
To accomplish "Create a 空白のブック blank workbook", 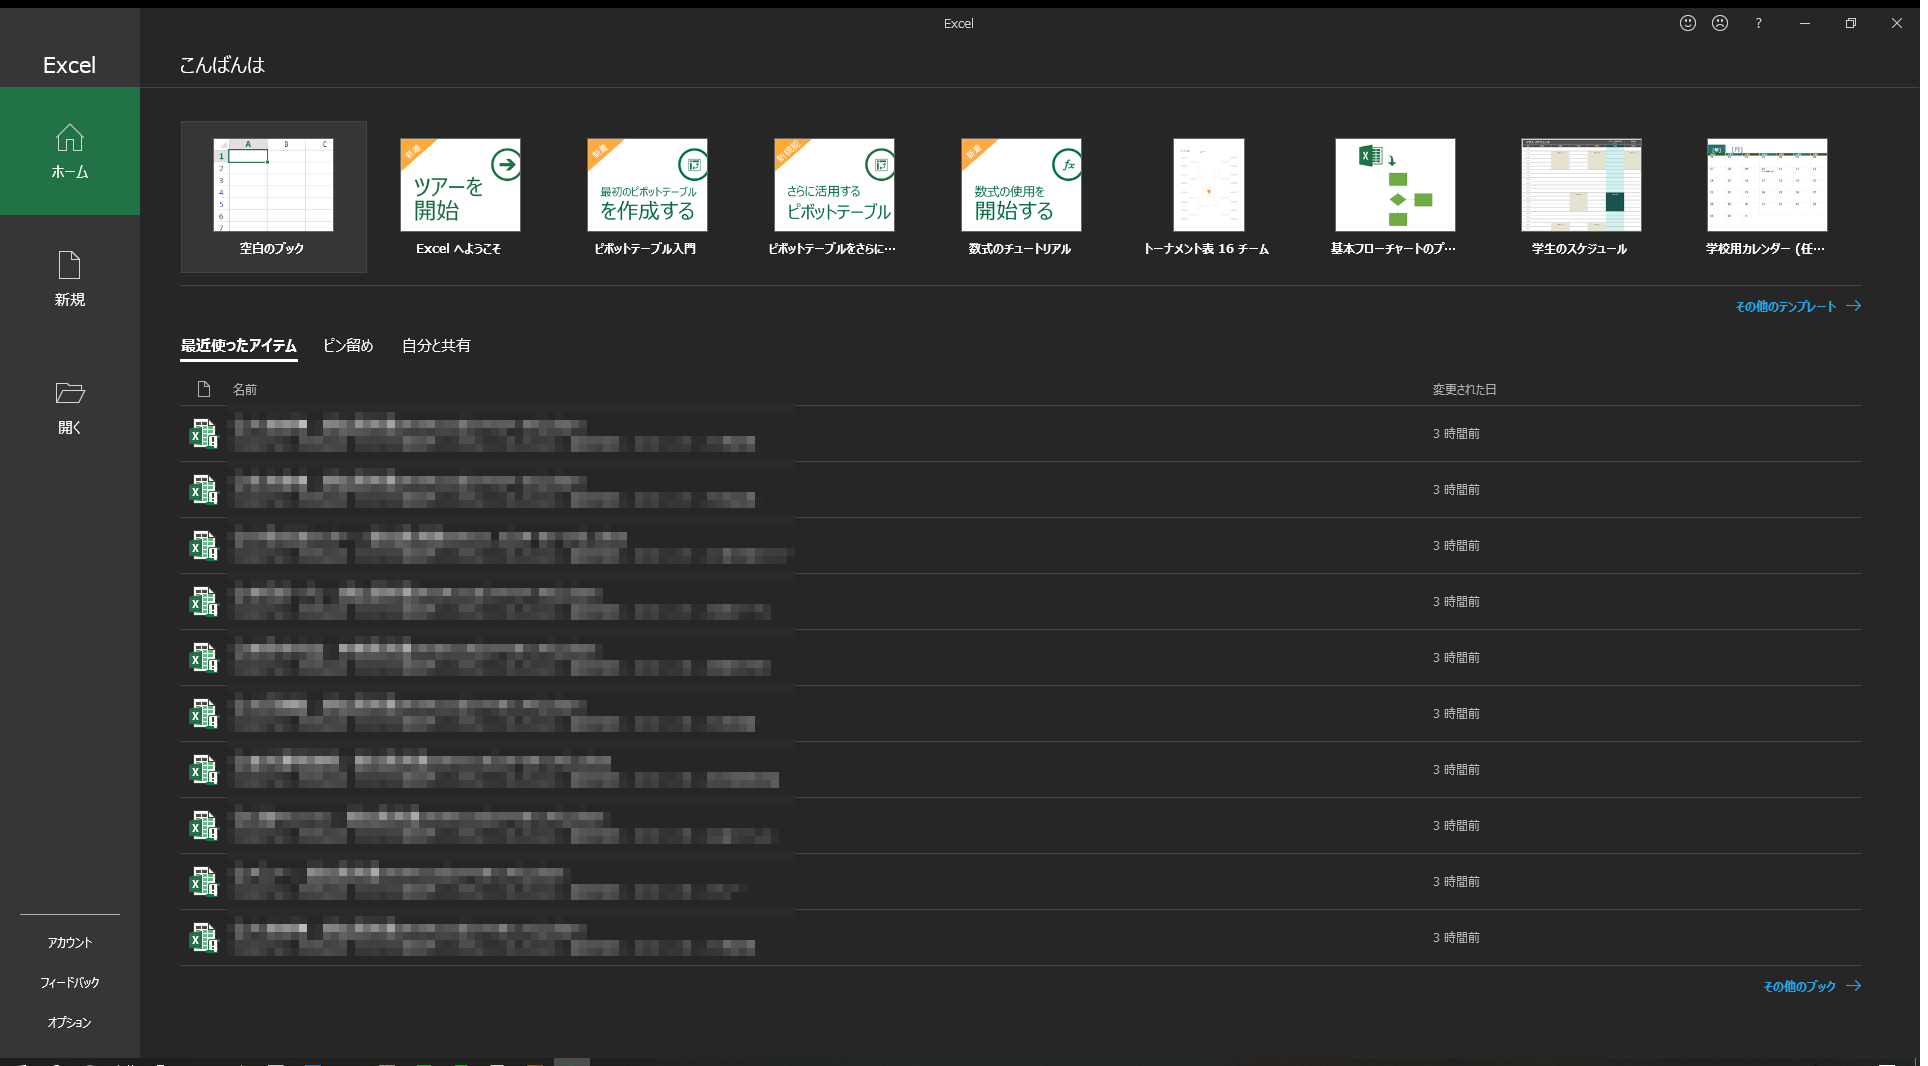I will [x=273, y=197].
